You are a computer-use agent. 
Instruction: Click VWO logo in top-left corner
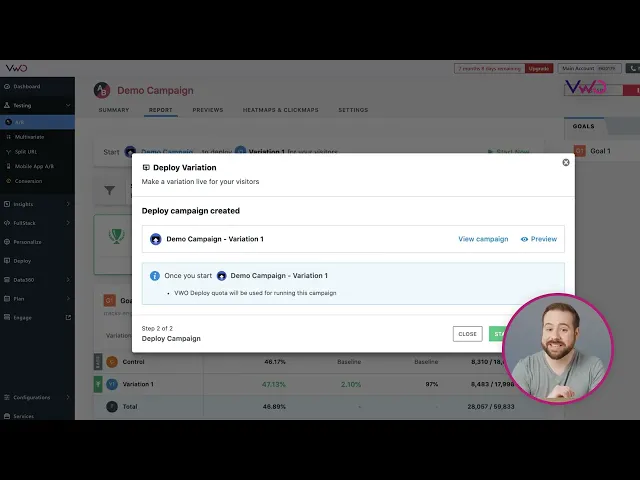pyautogui.click(x=16, y=68)
